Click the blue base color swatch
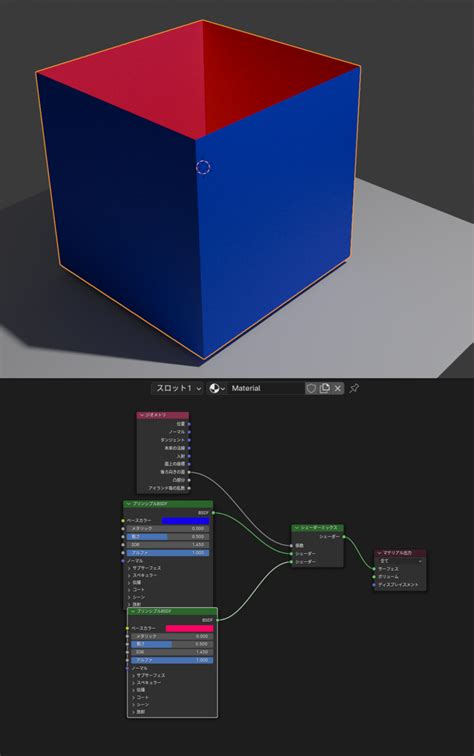The image size is (474, 756). point(186,521)
